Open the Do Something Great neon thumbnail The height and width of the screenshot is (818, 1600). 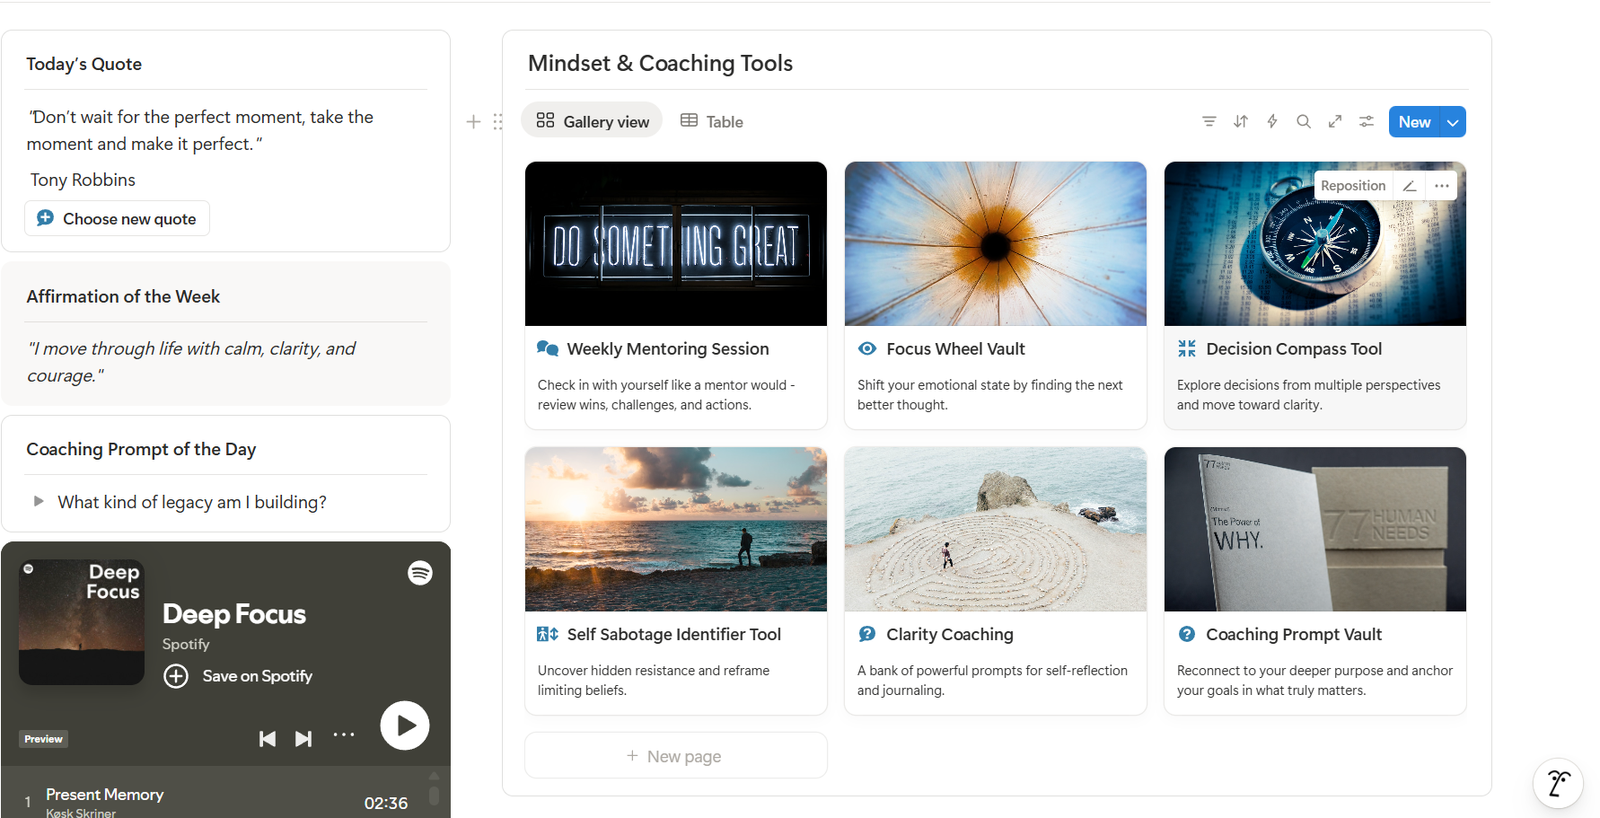[676, 244]
